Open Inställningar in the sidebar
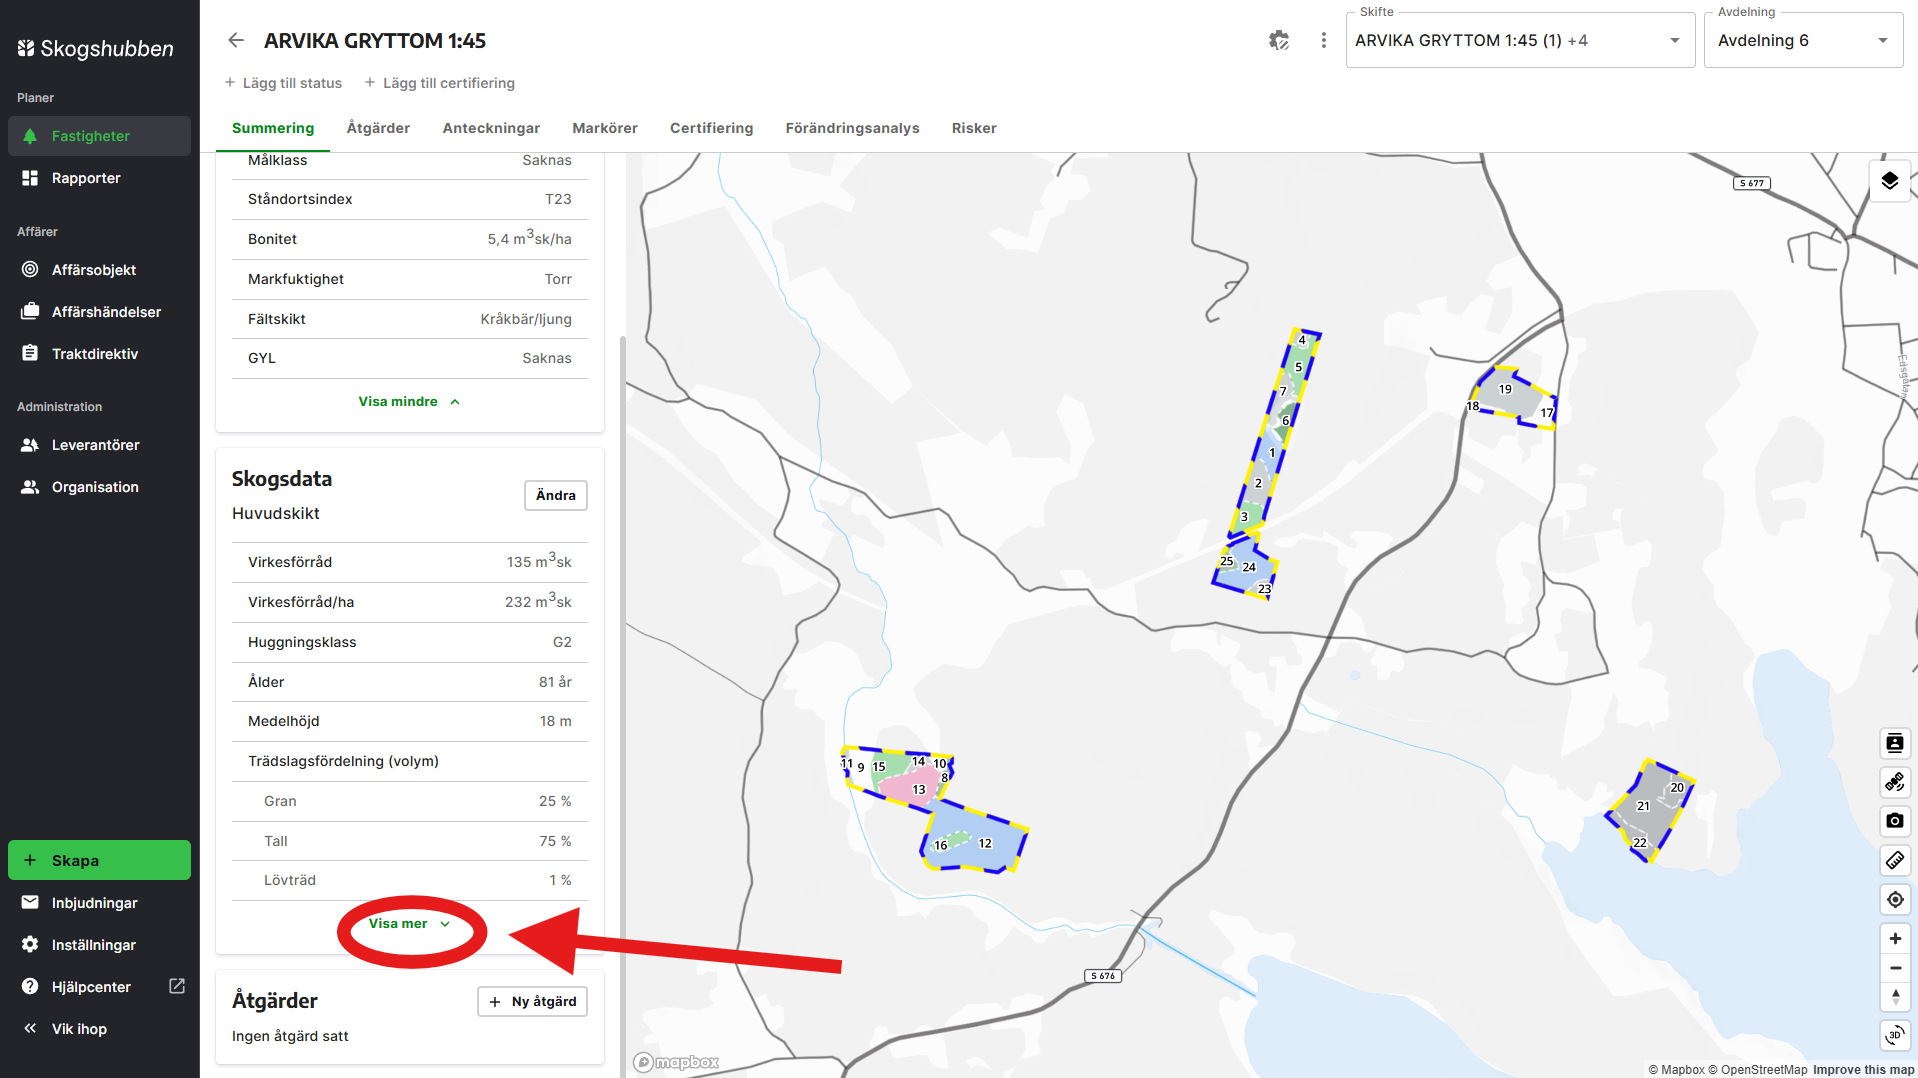 pos(99,945)
